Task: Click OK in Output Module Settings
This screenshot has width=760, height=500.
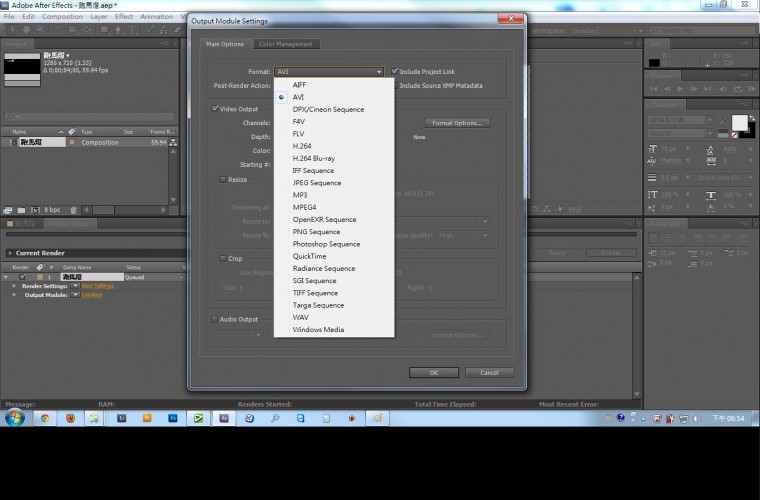Action: pyautogui.click(x=433, y=372)
